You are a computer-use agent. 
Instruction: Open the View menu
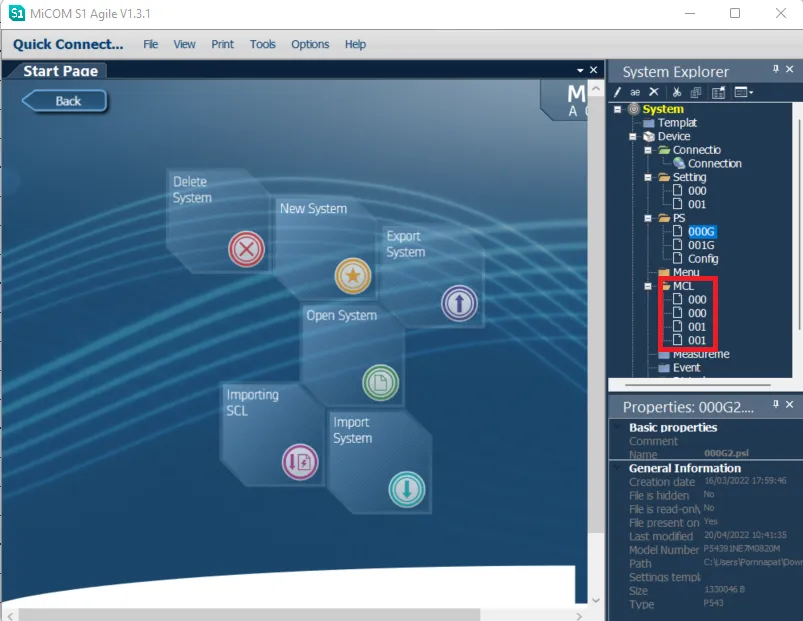coord(184,45)
